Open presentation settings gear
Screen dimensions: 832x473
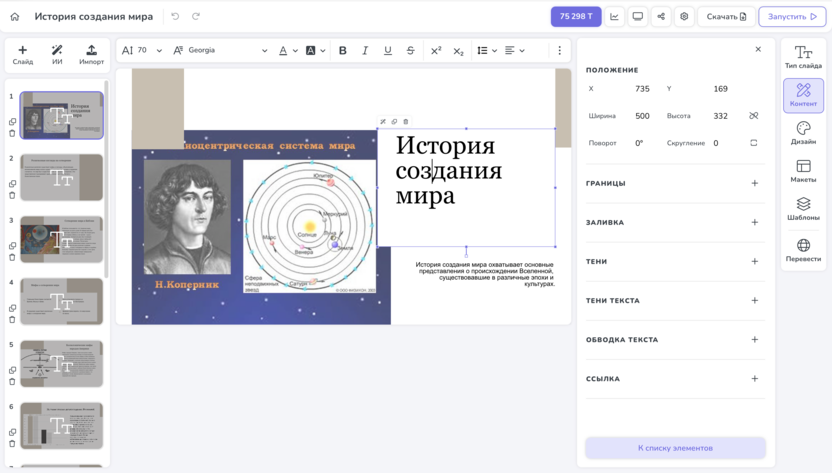pyautogui.click(x=684, y=16)
